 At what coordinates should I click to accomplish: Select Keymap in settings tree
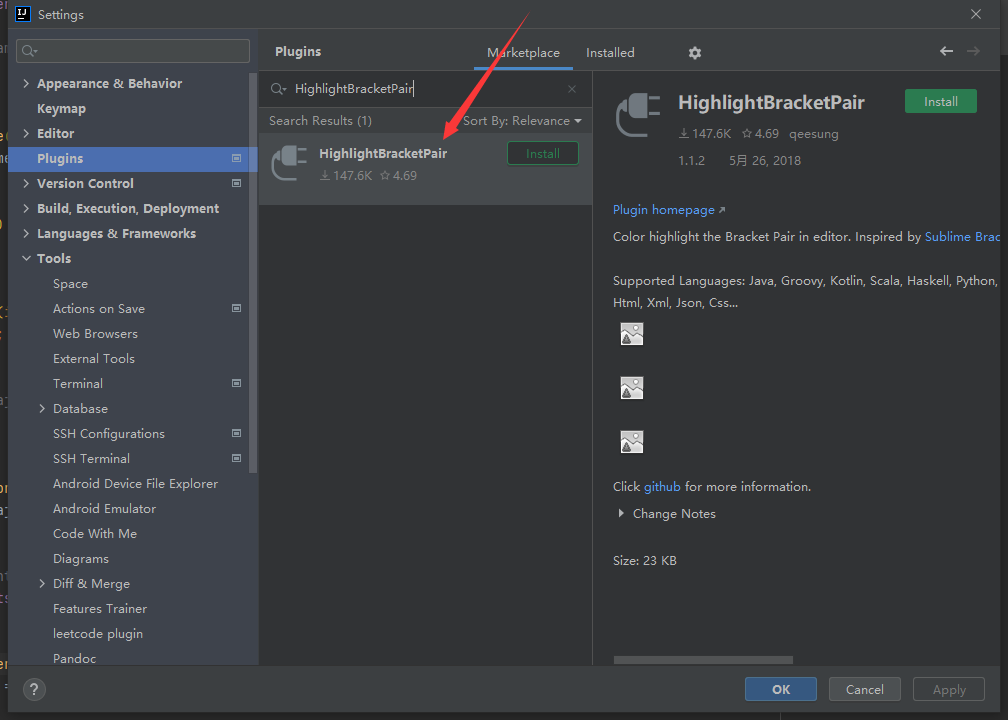click(61, 109)
